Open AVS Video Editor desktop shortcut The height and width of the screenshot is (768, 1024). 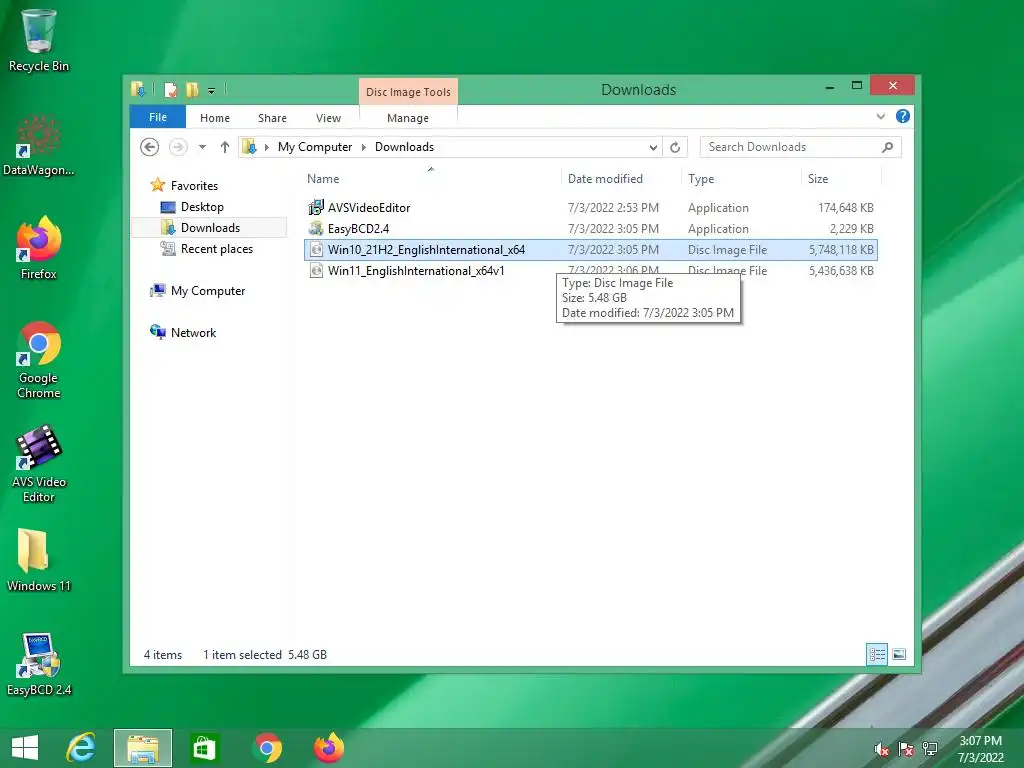pyautogui.click(x=39, y=464)
